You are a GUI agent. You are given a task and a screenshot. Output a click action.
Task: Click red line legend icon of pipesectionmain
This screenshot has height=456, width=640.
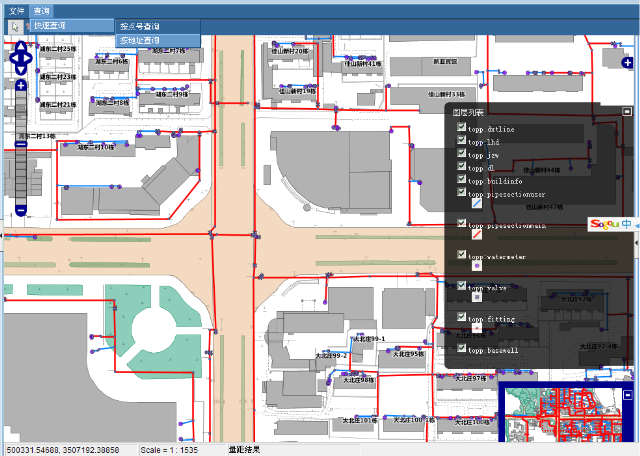(x=476, y=234)
